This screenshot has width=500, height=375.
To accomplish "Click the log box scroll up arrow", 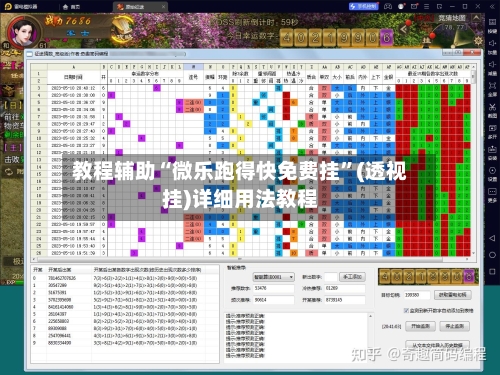I will (x=371, y=315).
